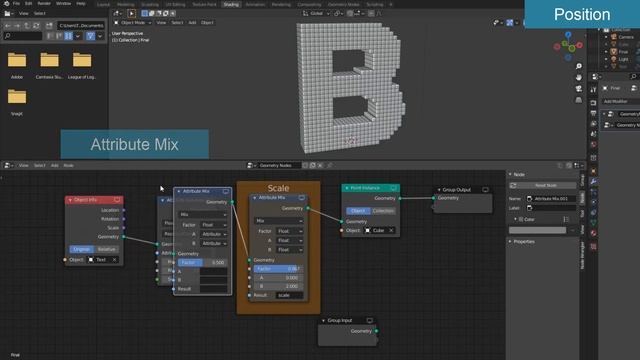Expand the Properties panel in sidebar

click(x=524, y=242)
